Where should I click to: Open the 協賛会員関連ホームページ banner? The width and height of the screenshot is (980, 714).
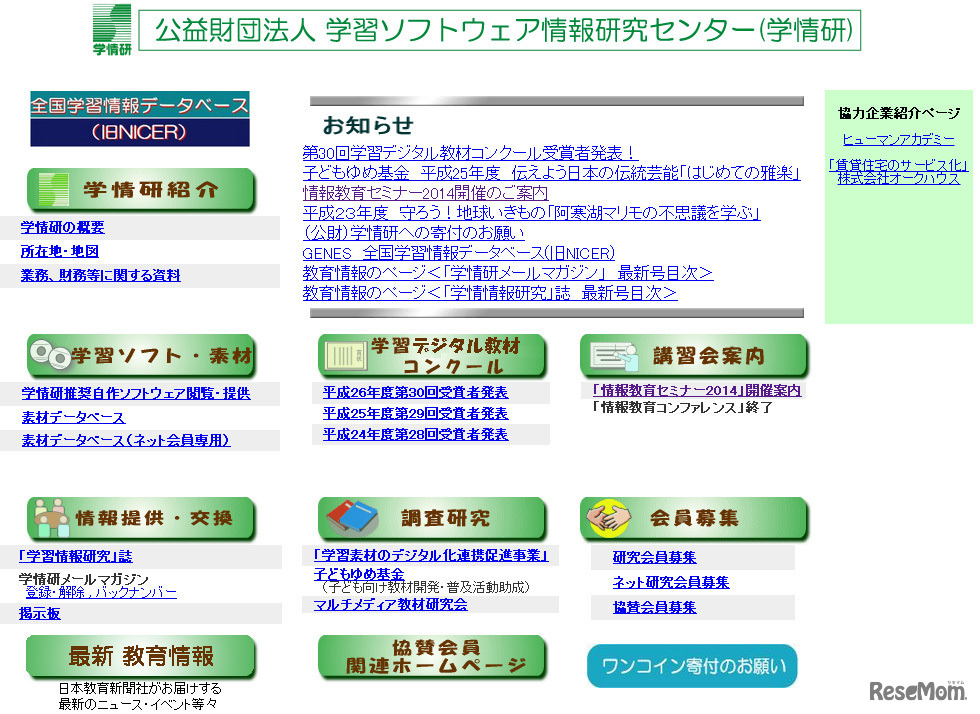pos(432,657)
